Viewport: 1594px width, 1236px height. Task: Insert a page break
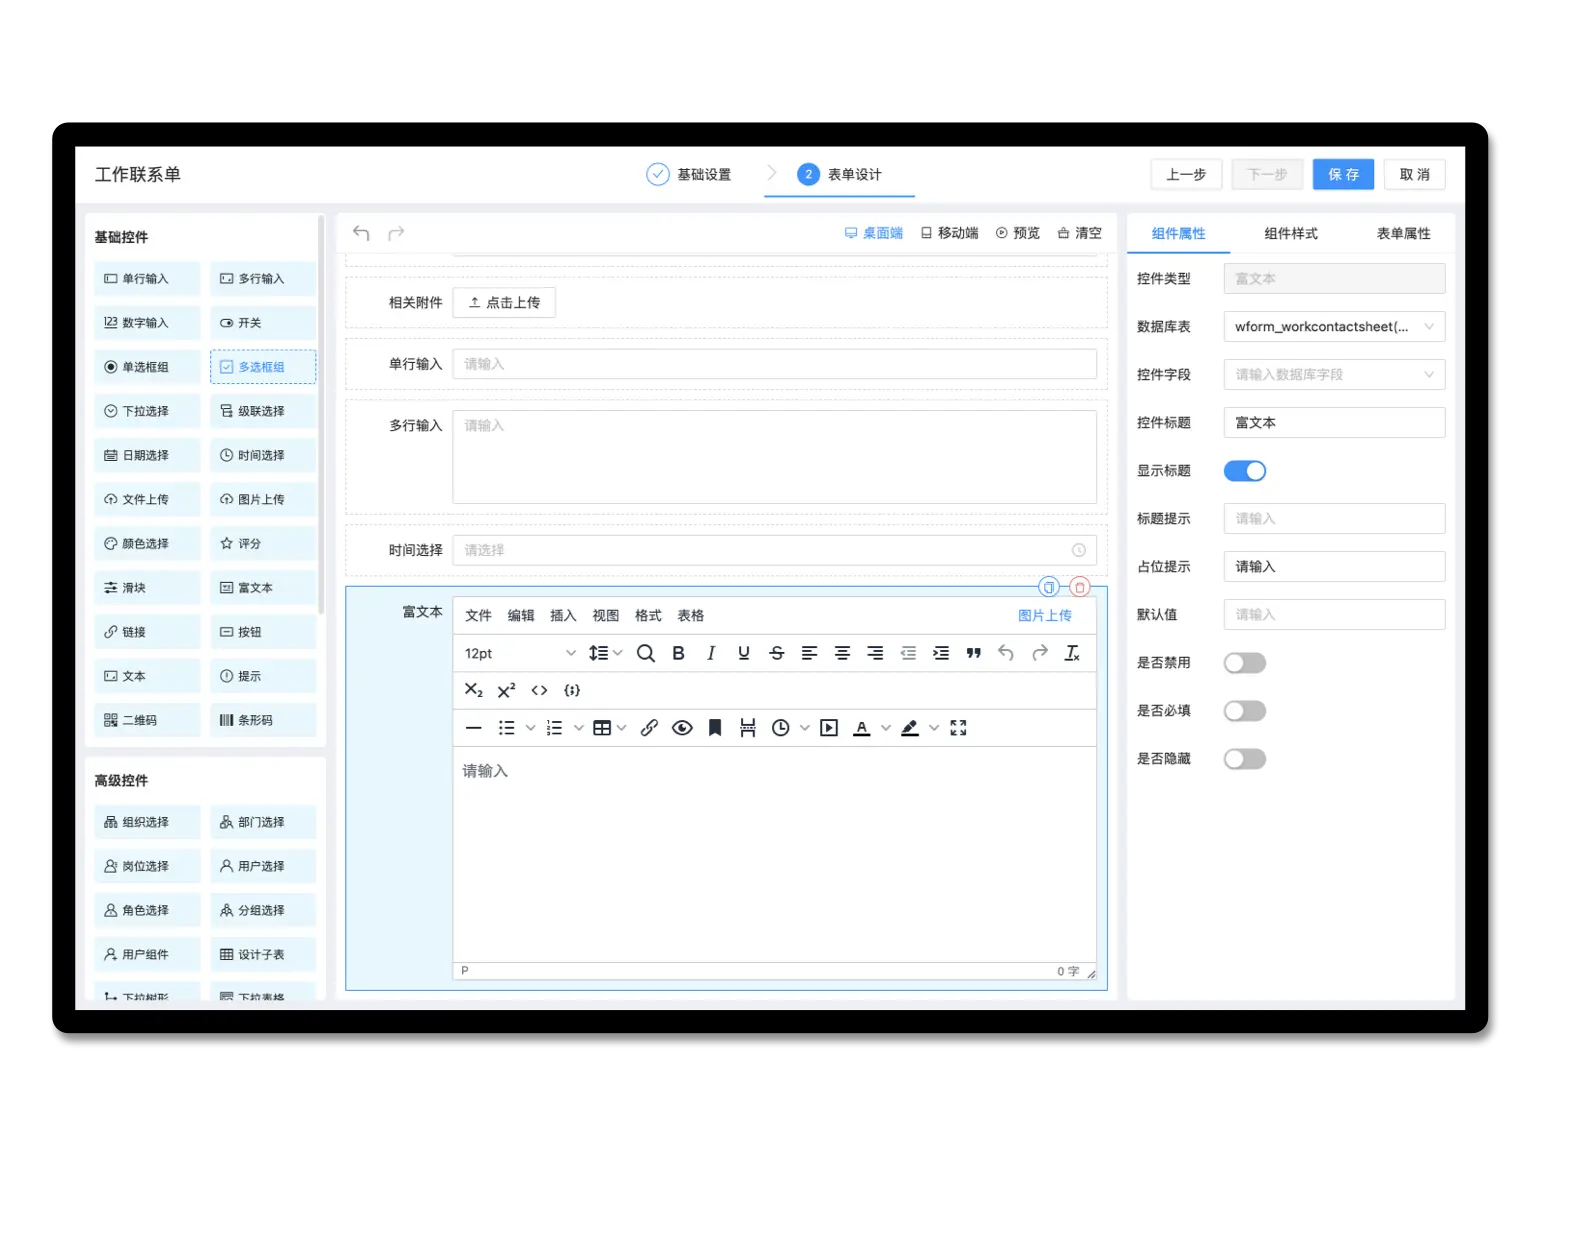[748, 728]
